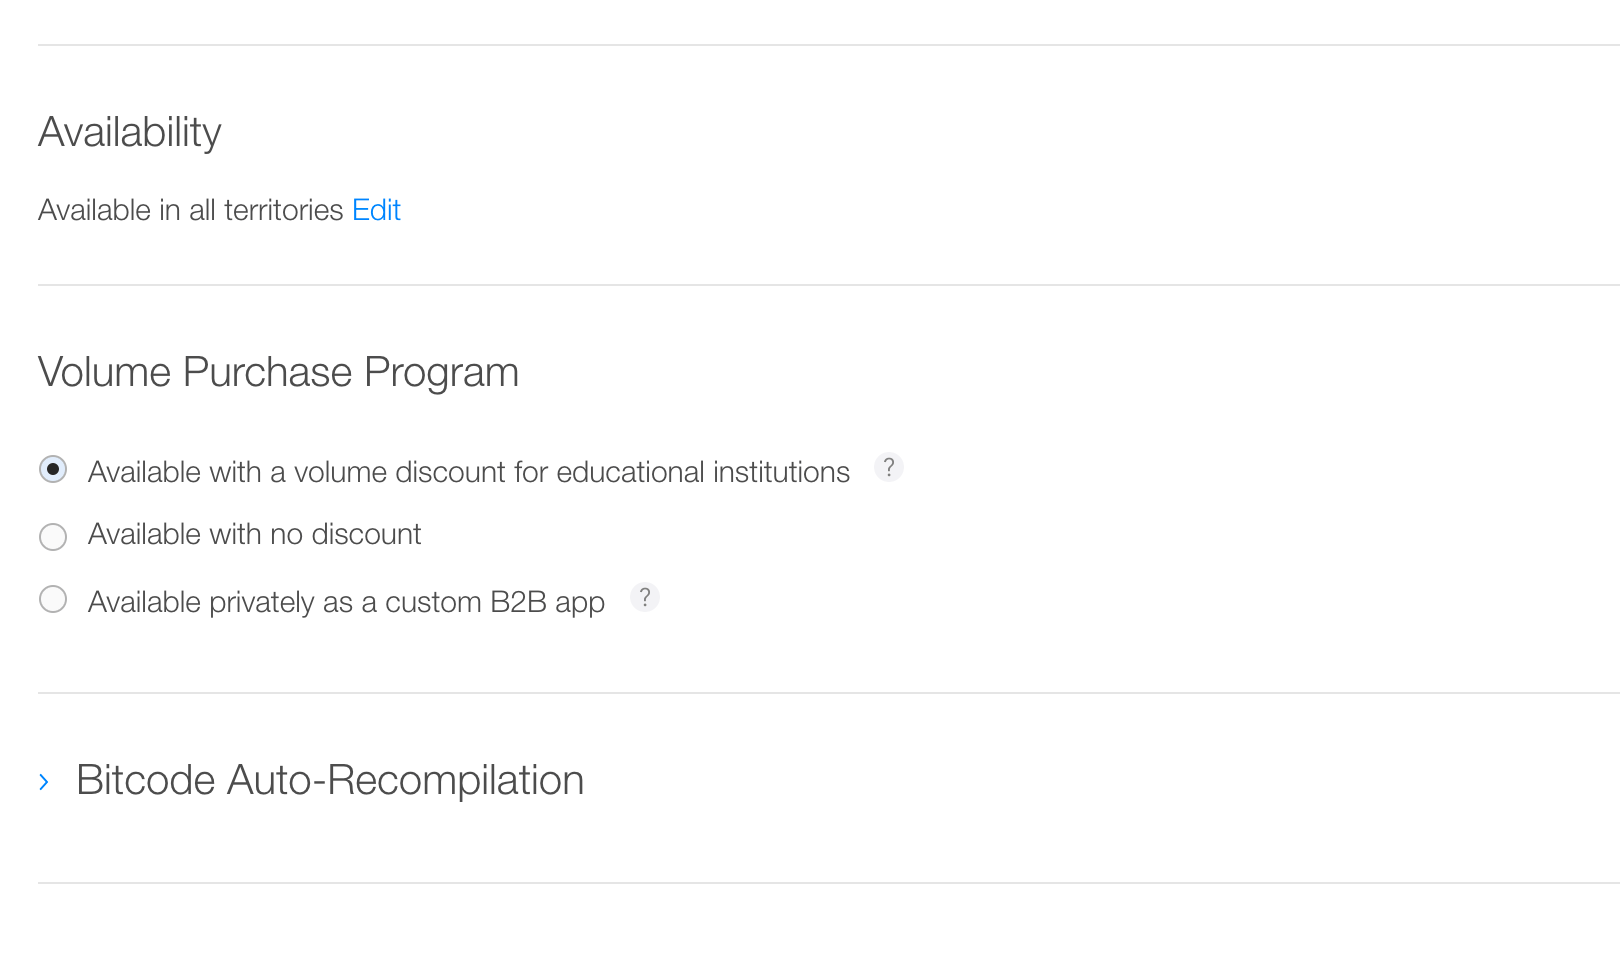Viewport: 1620px width, 962px height.
Task: Choose 'Available with no discount'
Action: coord(53,536)
